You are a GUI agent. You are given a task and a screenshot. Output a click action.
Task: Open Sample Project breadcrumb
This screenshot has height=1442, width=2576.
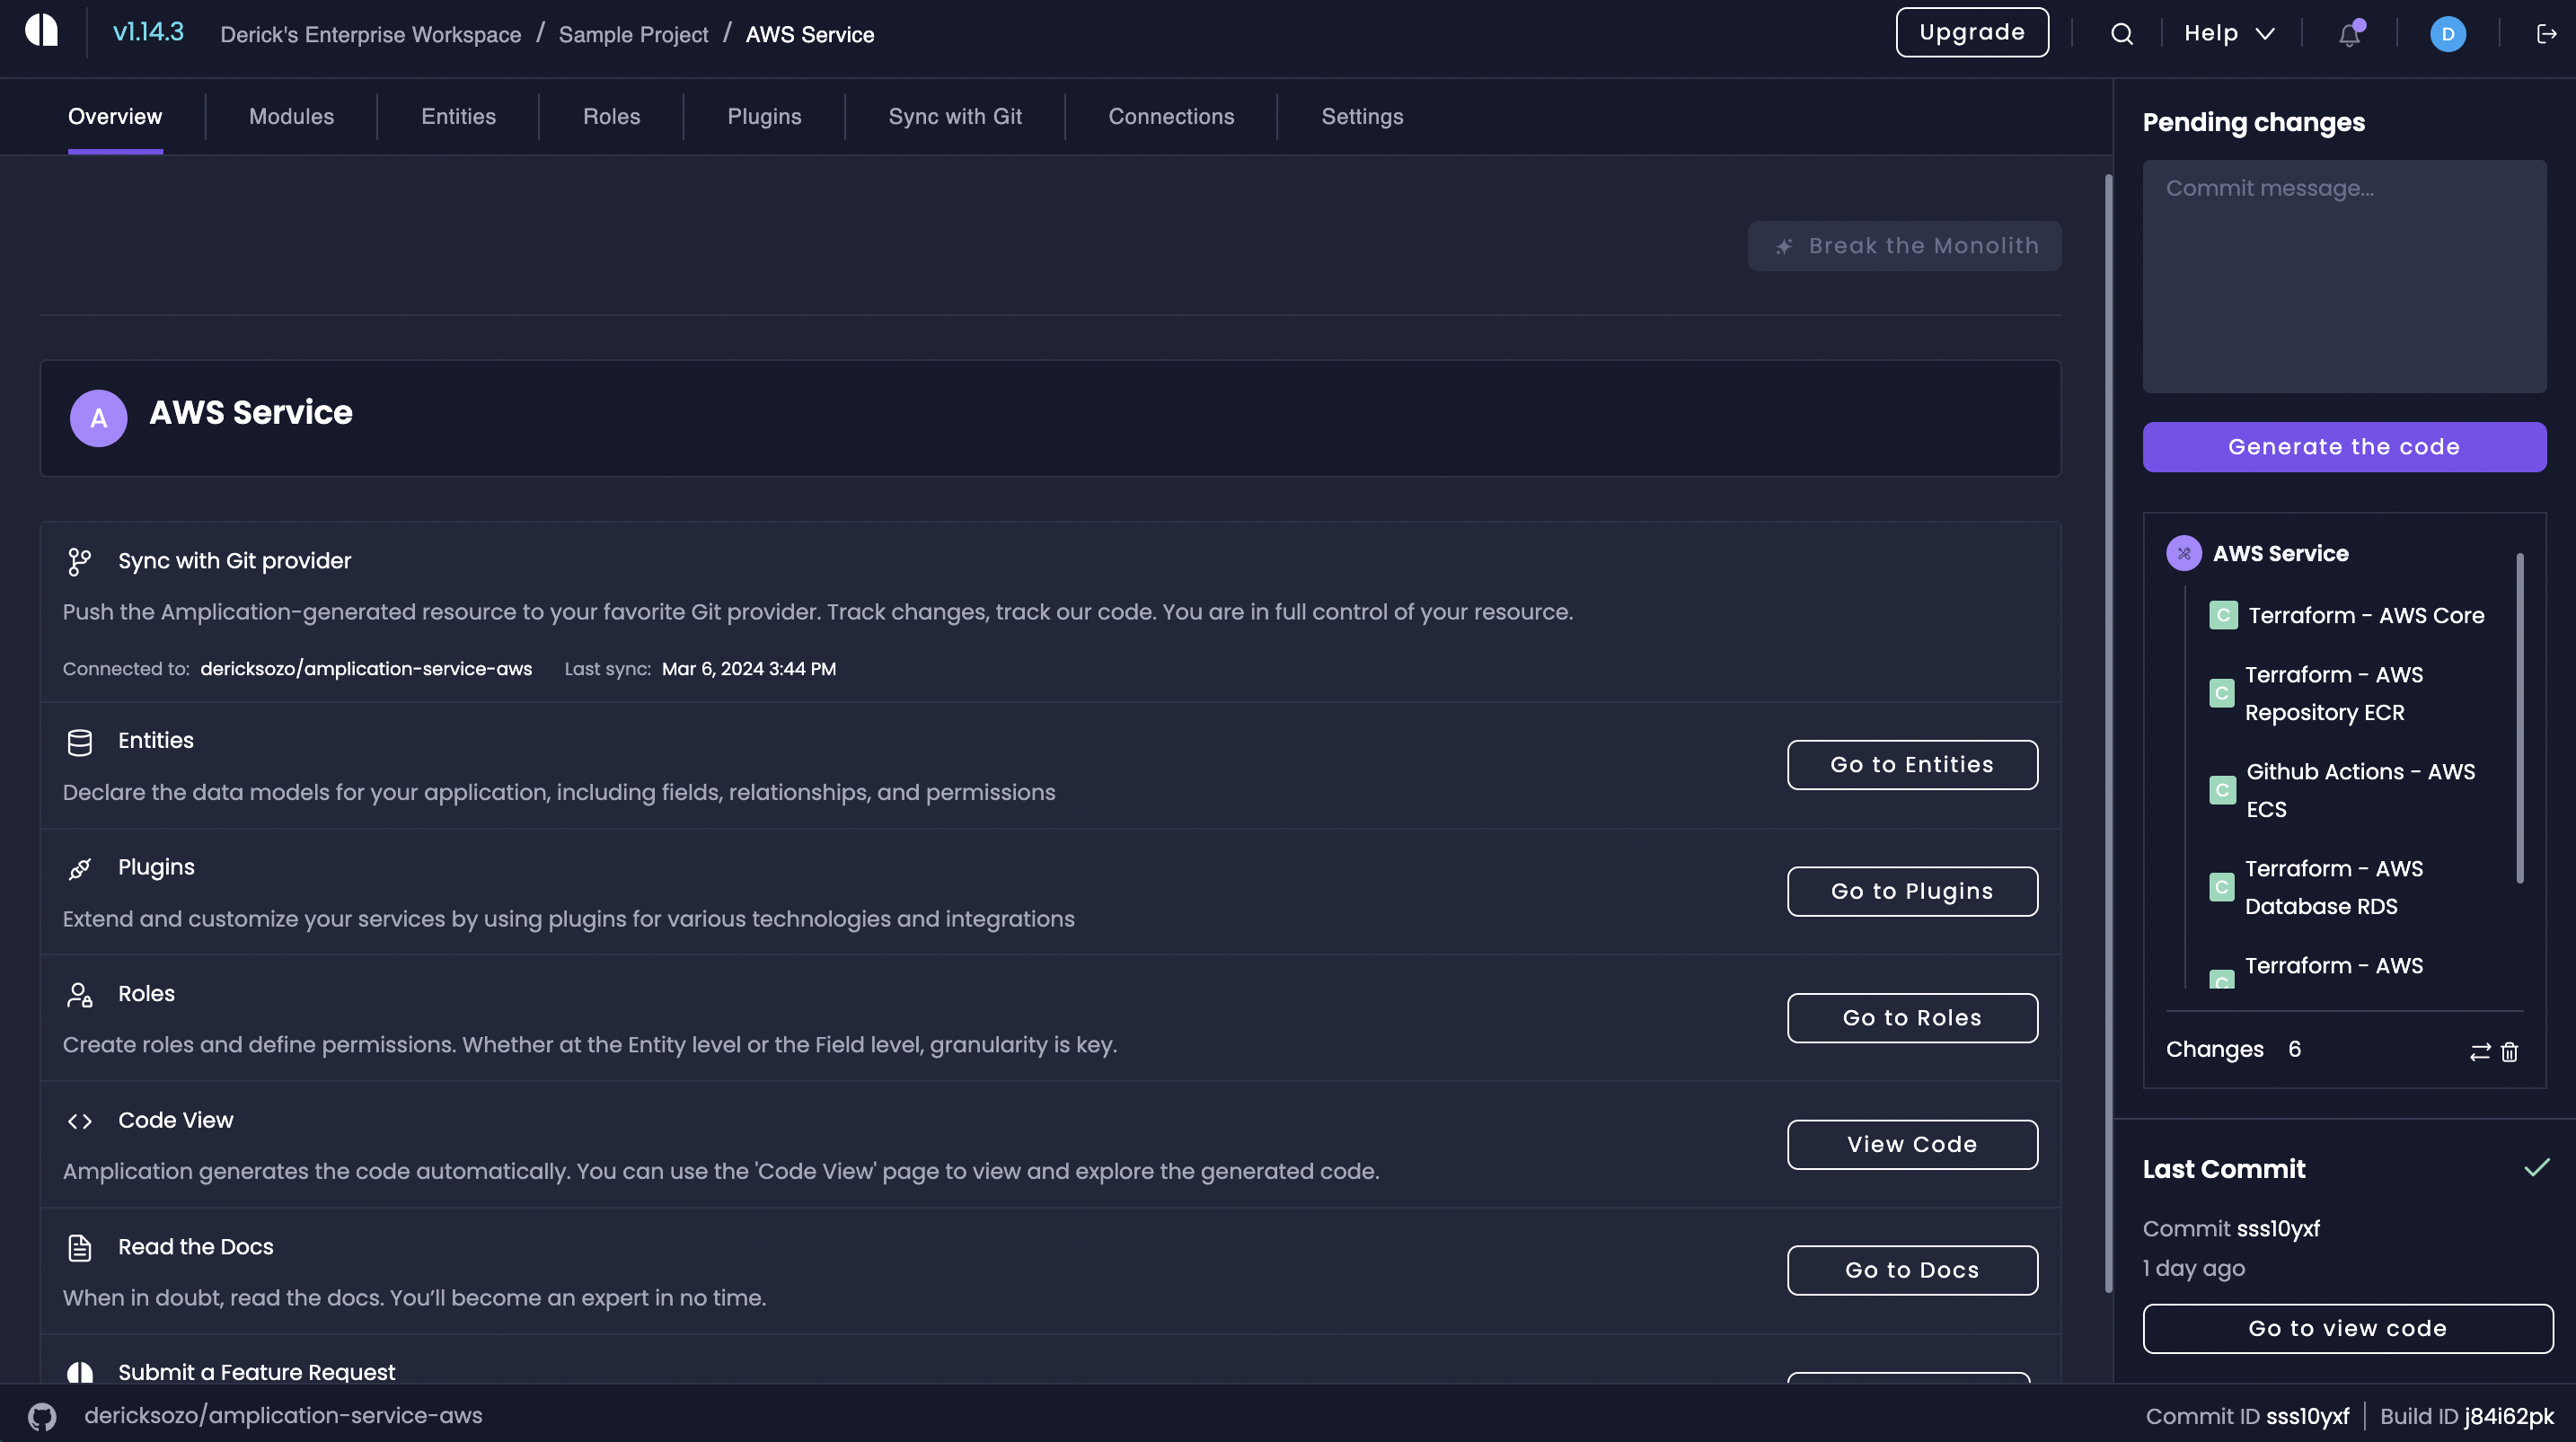pyautogui.click(x=633, y=34)
